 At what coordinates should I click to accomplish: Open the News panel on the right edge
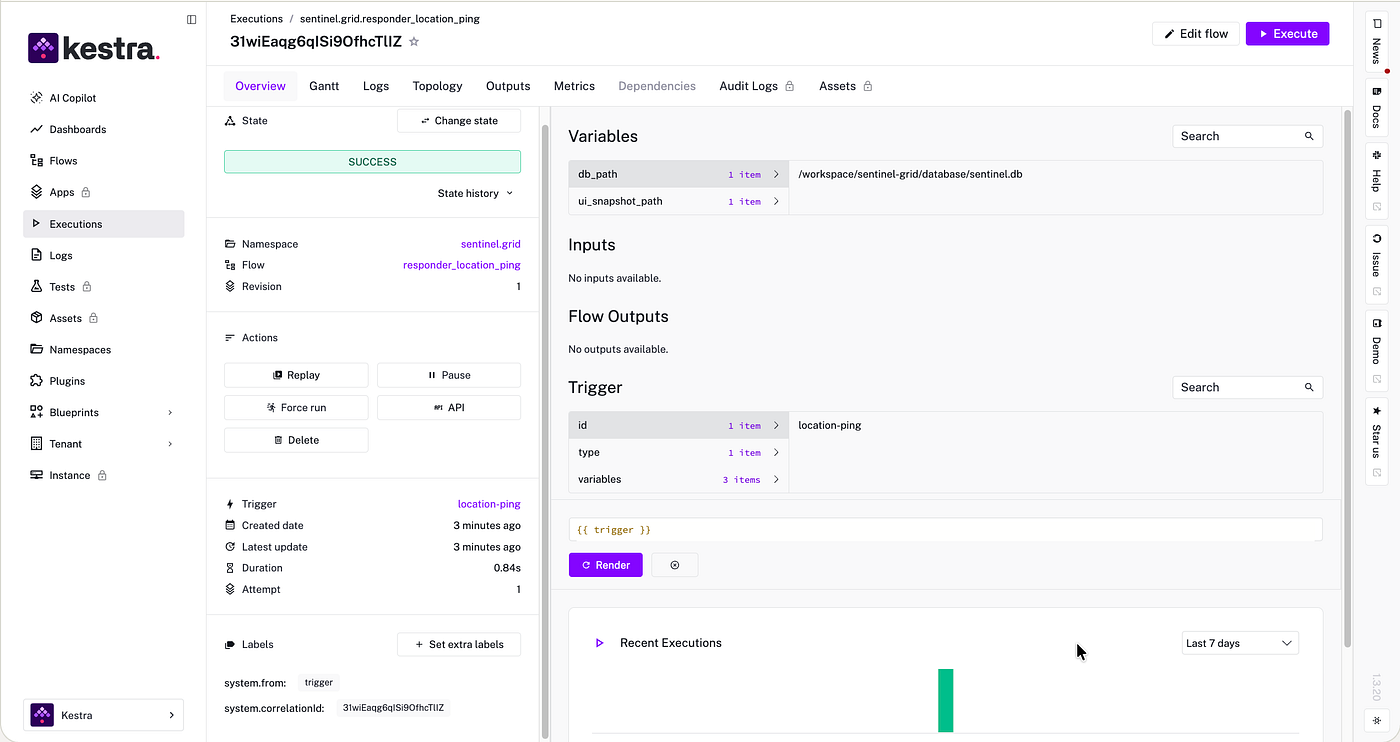click(x=1376, y=42)
